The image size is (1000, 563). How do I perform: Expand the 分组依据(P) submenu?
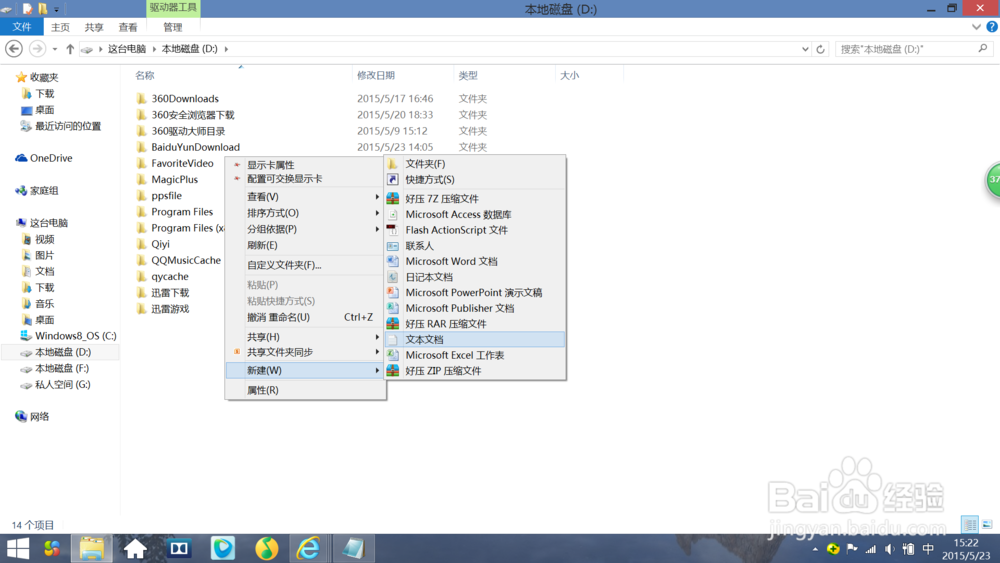pos(305,229)
